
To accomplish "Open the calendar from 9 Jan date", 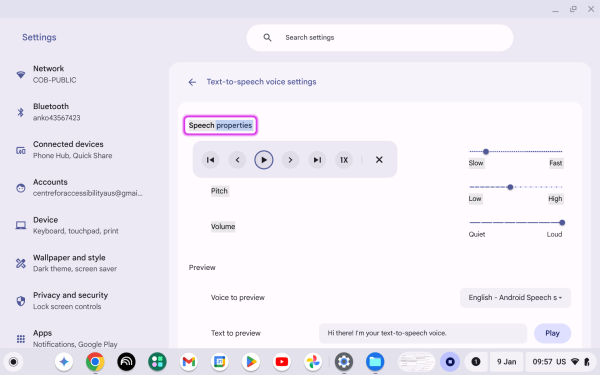I will coord(506,362).
